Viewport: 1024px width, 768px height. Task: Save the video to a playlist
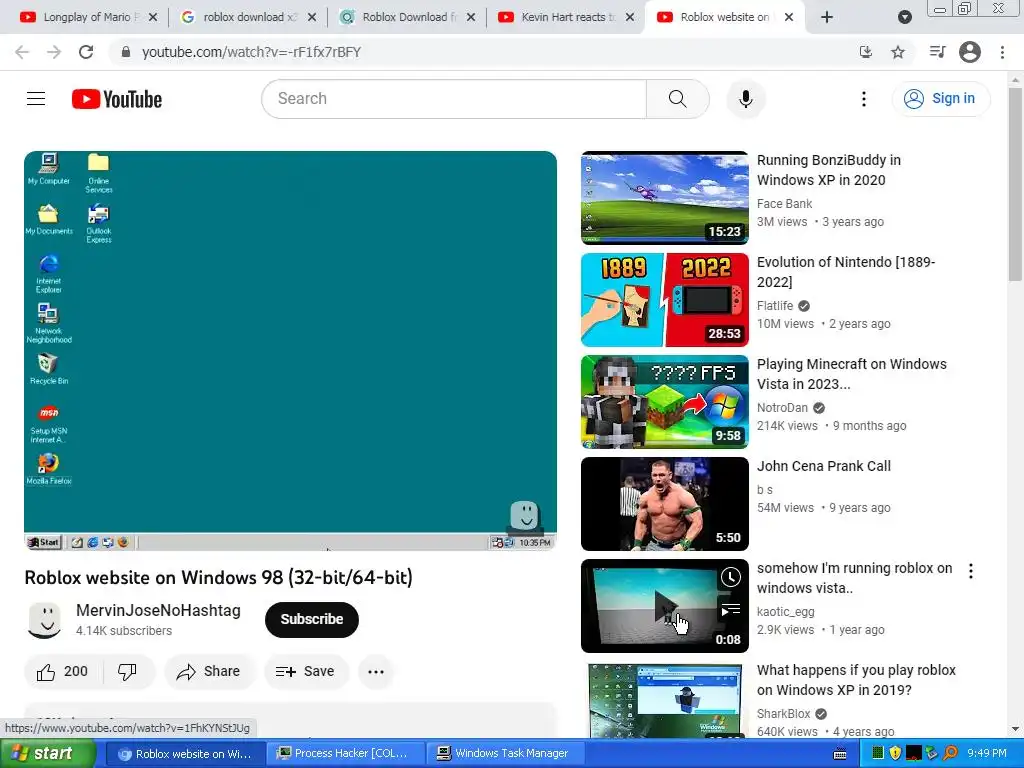[306, 671]
